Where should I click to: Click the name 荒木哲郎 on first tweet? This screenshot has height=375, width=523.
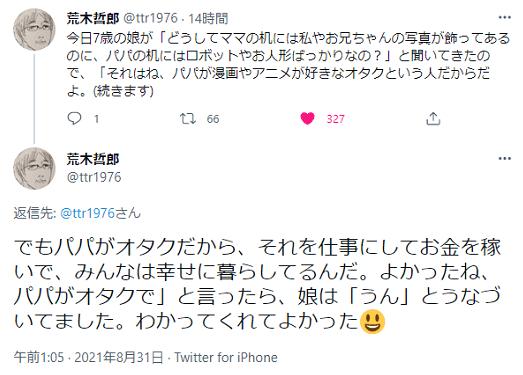93,18
